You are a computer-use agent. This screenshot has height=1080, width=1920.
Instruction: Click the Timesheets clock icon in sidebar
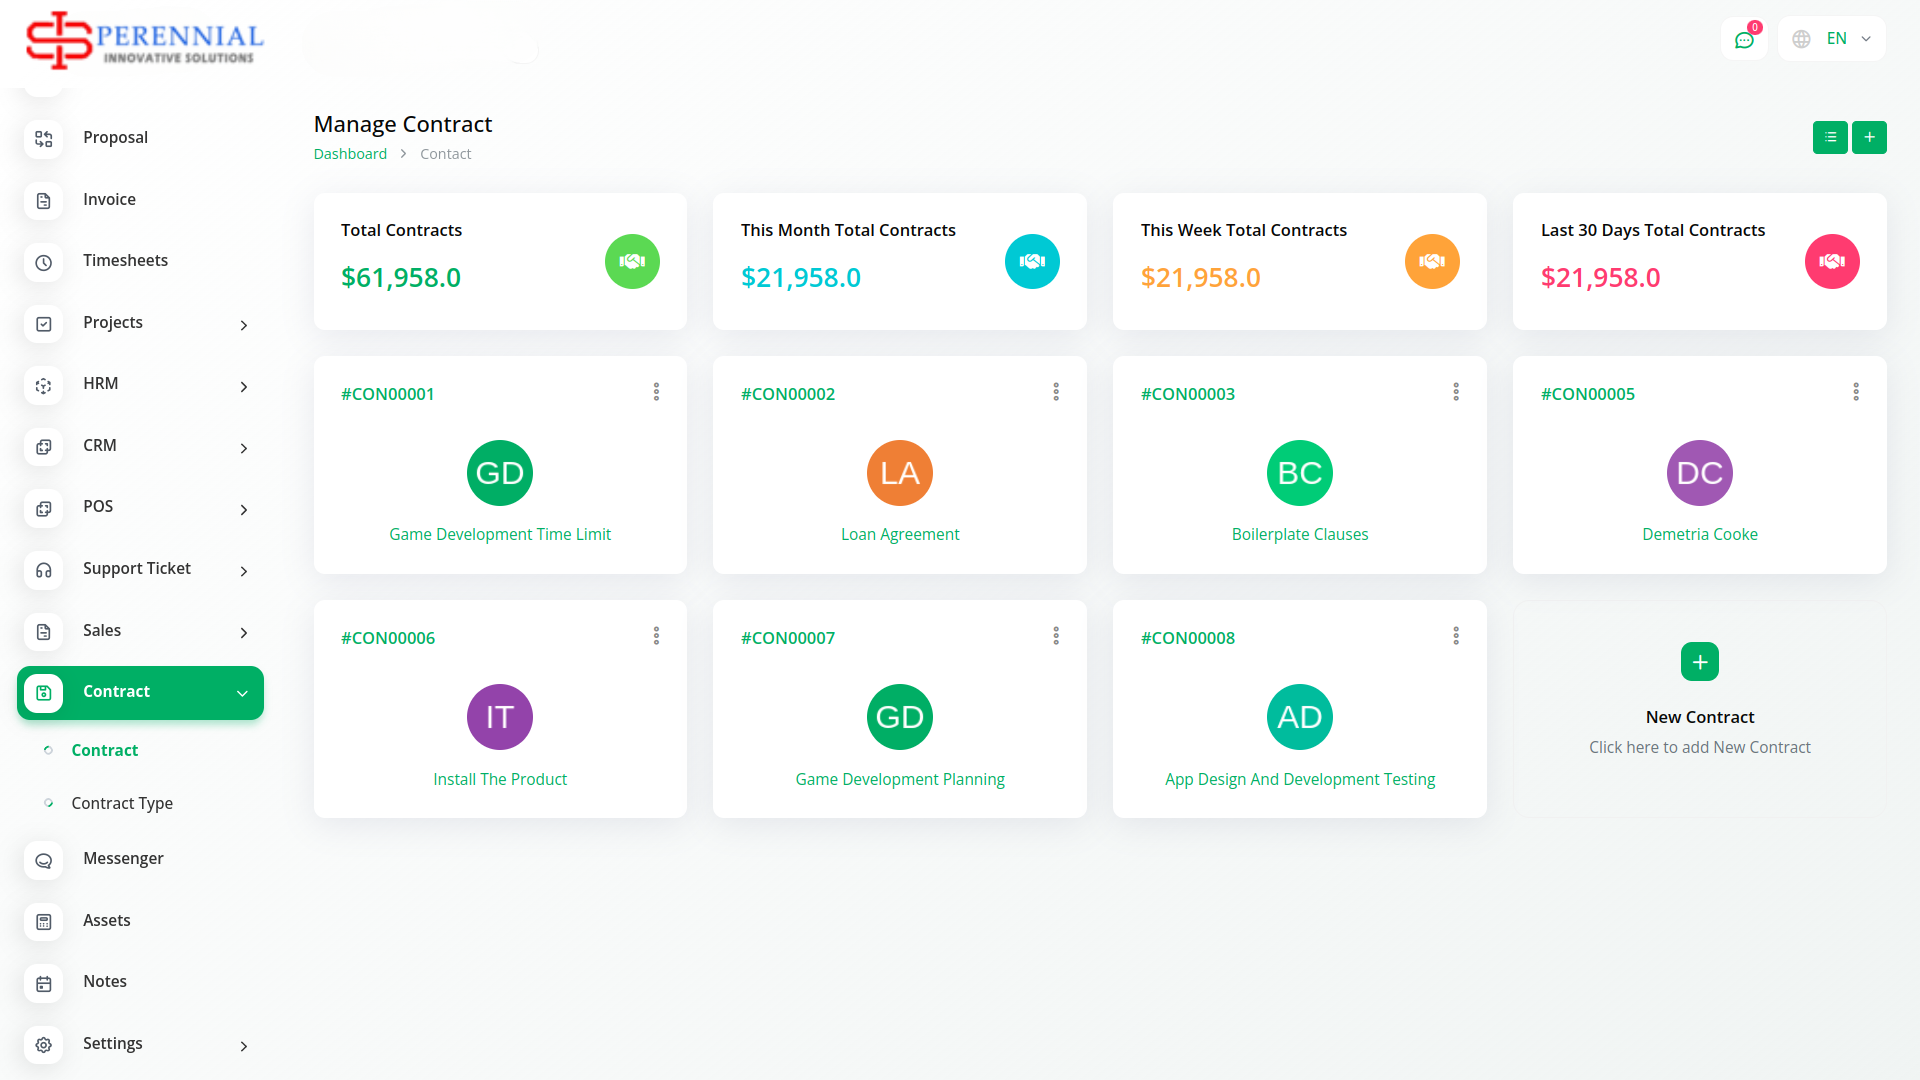click(x=44, y=262)
